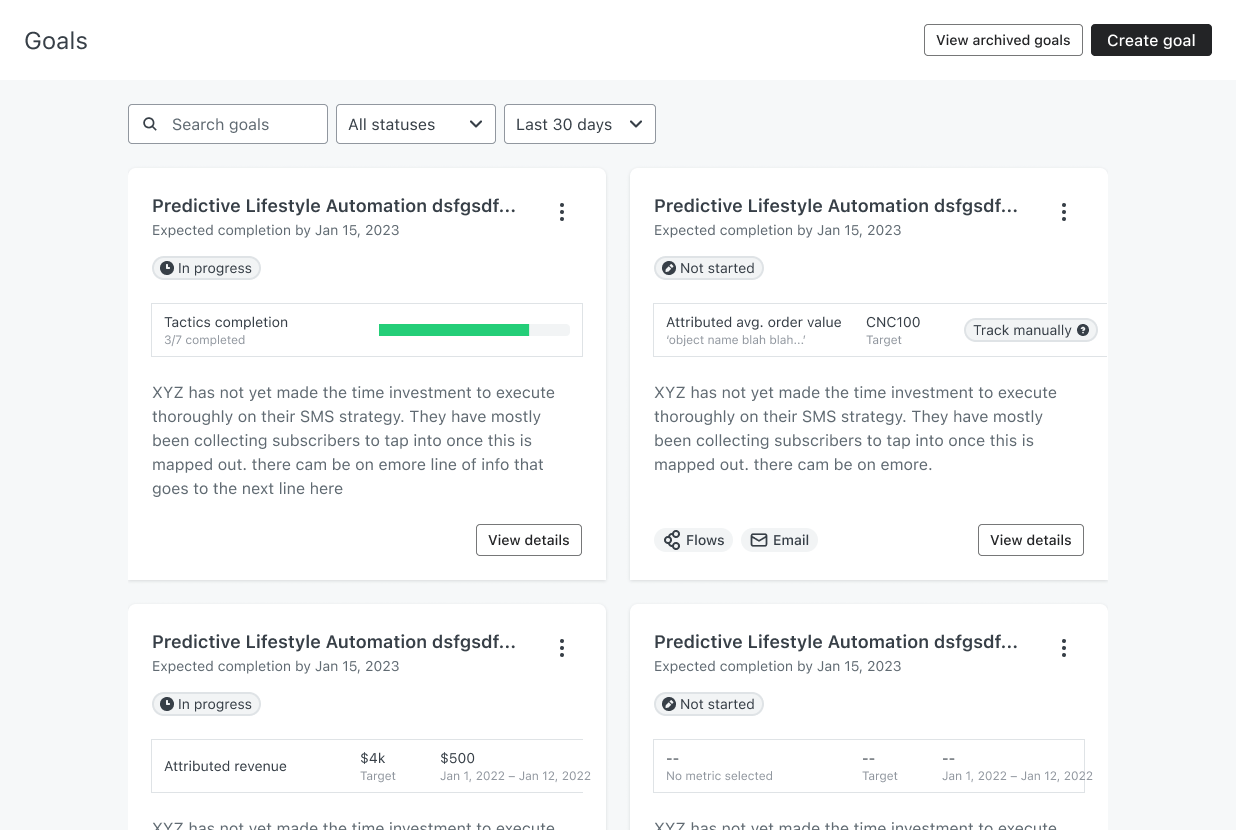Image resolution: width=1236 pixels, height=830 pixels.
Task: View details of the Flows and Email goal card
Action: tap(1031, 540)
